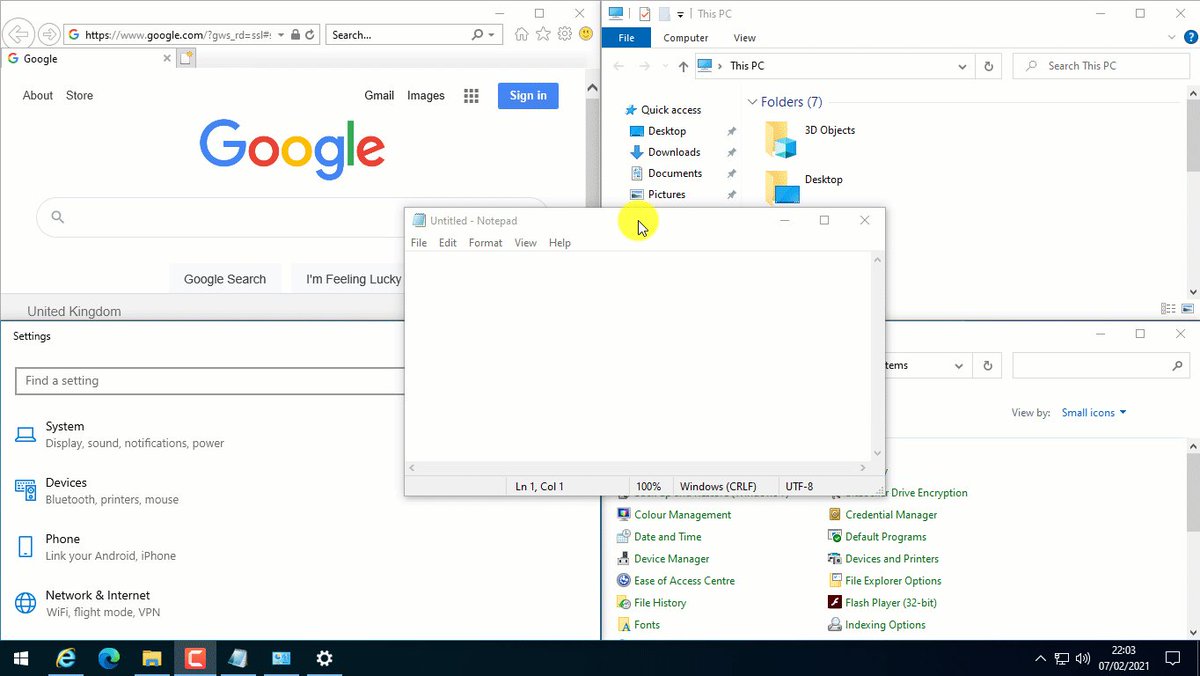Collapse the Folders (7) group

pos(753,102)
